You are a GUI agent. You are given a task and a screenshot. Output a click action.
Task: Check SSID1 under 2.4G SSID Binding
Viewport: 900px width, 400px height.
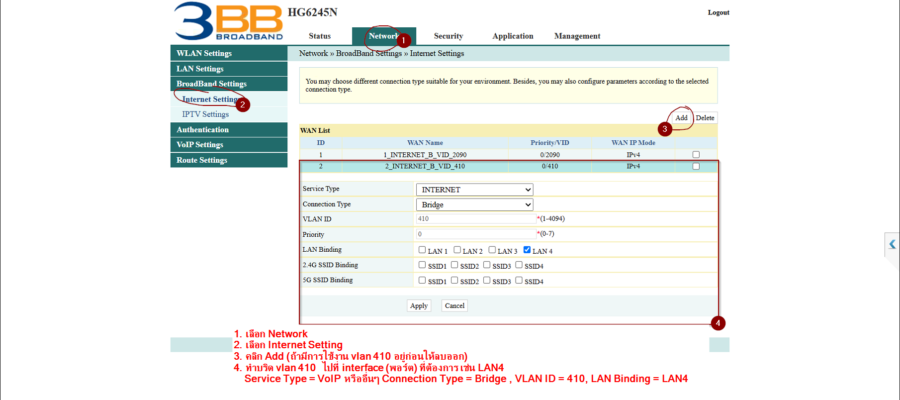click(422, 265)
